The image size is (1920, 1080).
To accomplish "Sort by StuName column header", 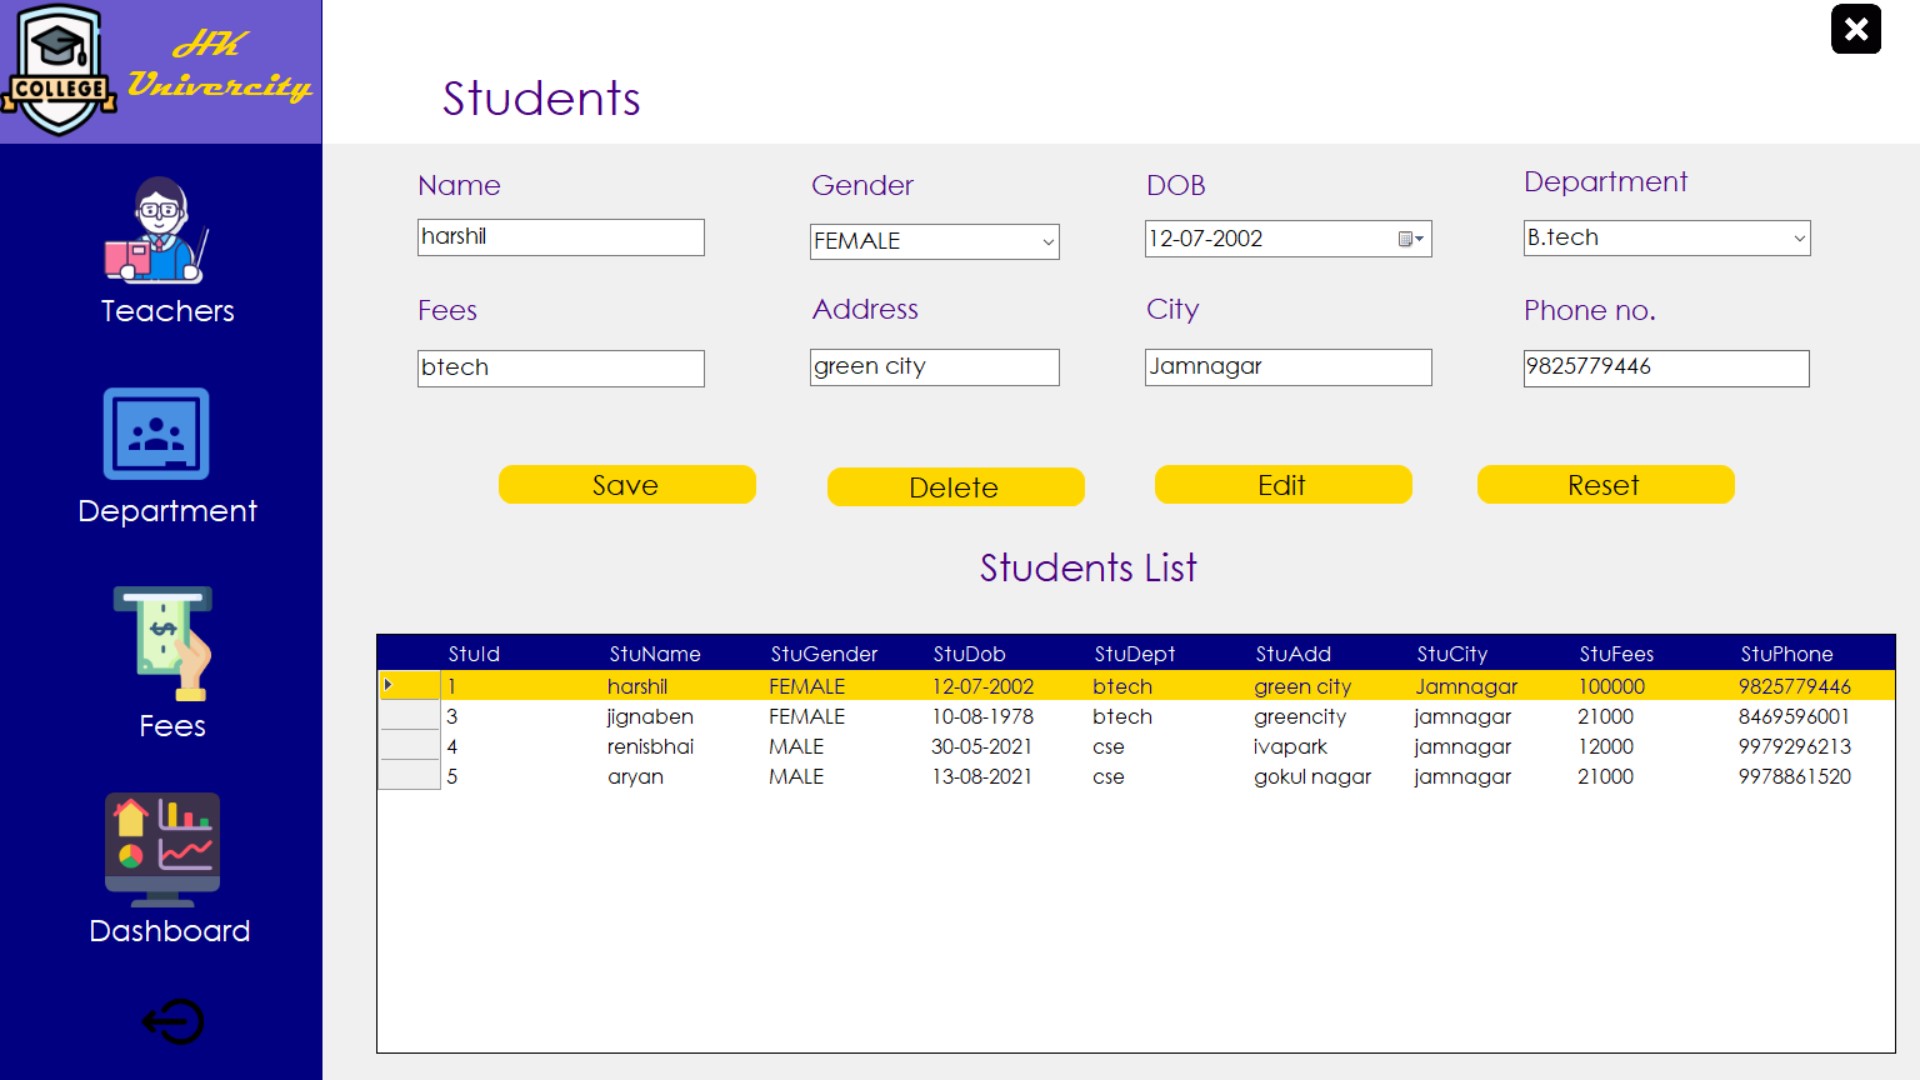I will [x=654, y=654].
